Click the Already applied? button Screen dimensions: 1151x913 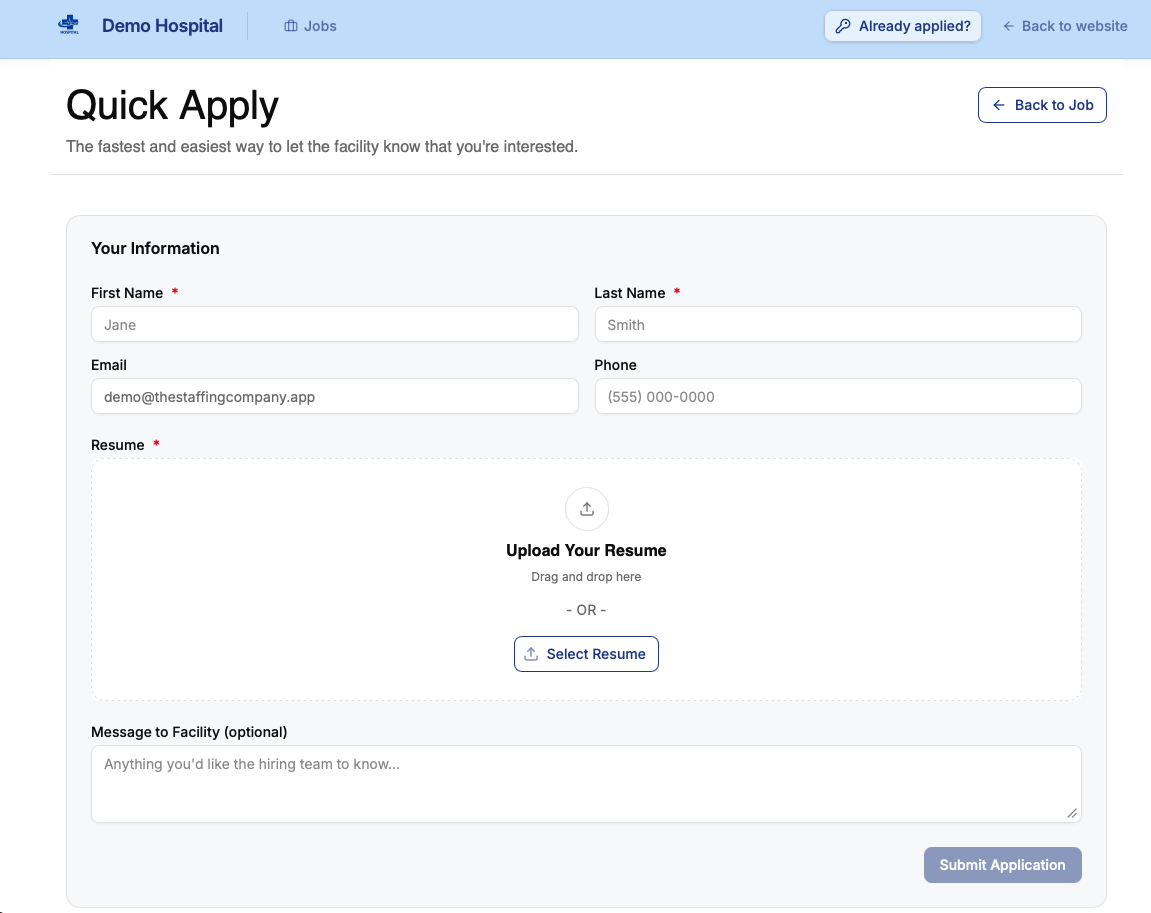pyautogui.click(x=903, y=26)
